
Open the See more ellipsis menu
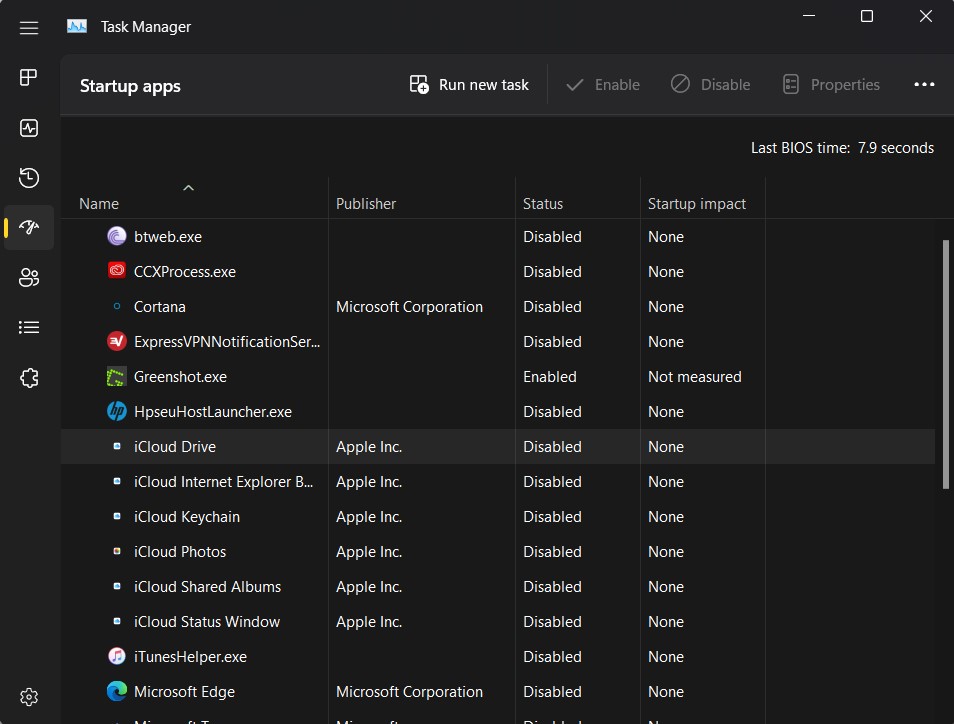click(923, 84)
